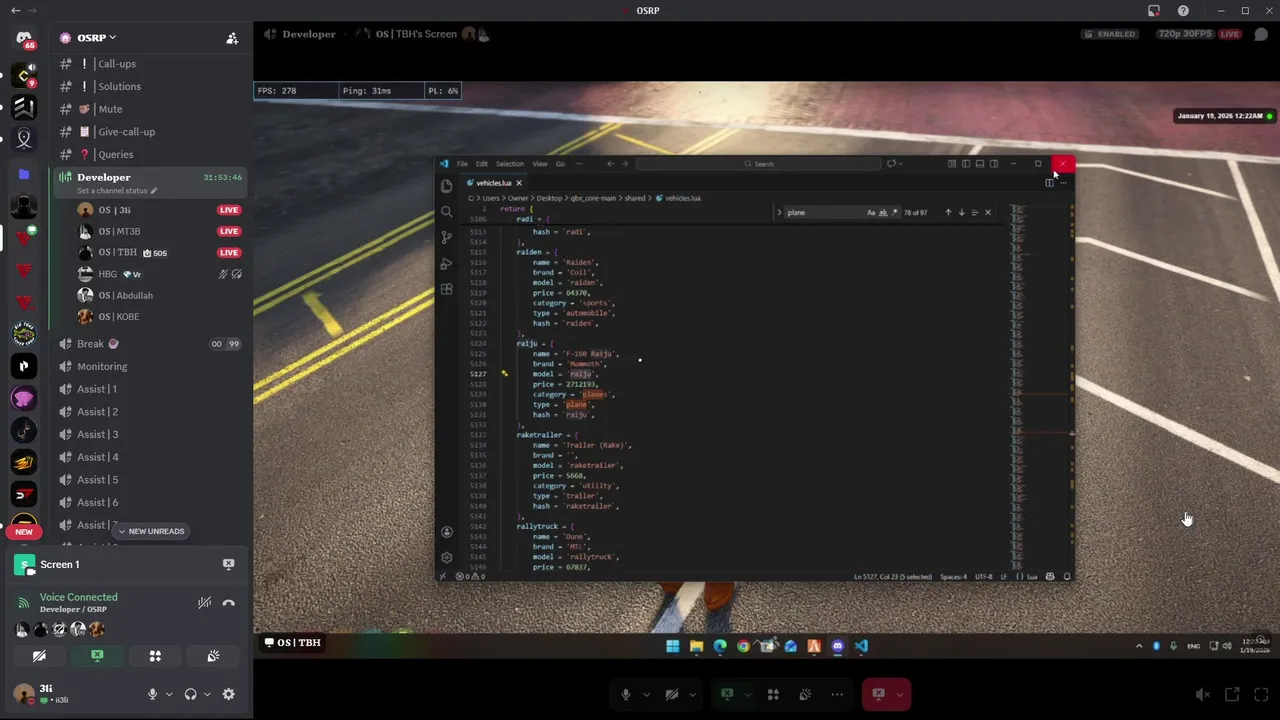Toggle screen share in voice panel

[97, 656]
